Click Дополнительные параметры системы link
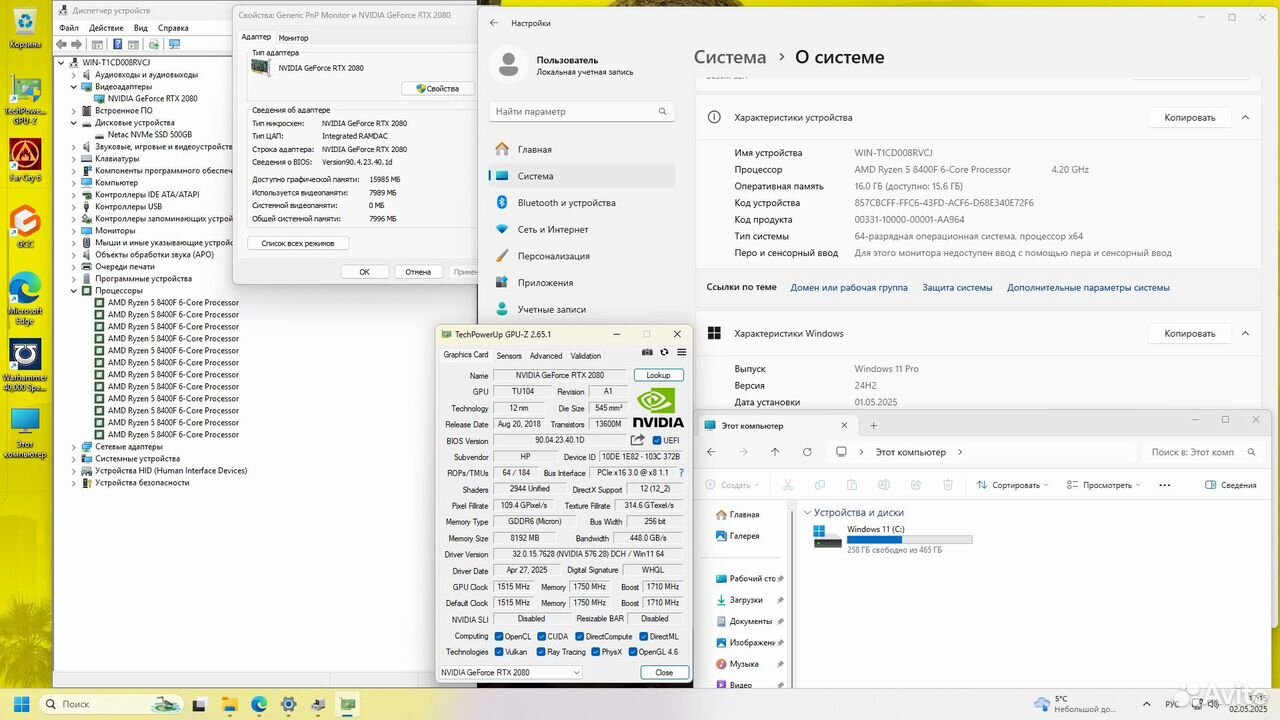Image resolution: width=1280 pixels, height=720 pixels. point(1088,288)
